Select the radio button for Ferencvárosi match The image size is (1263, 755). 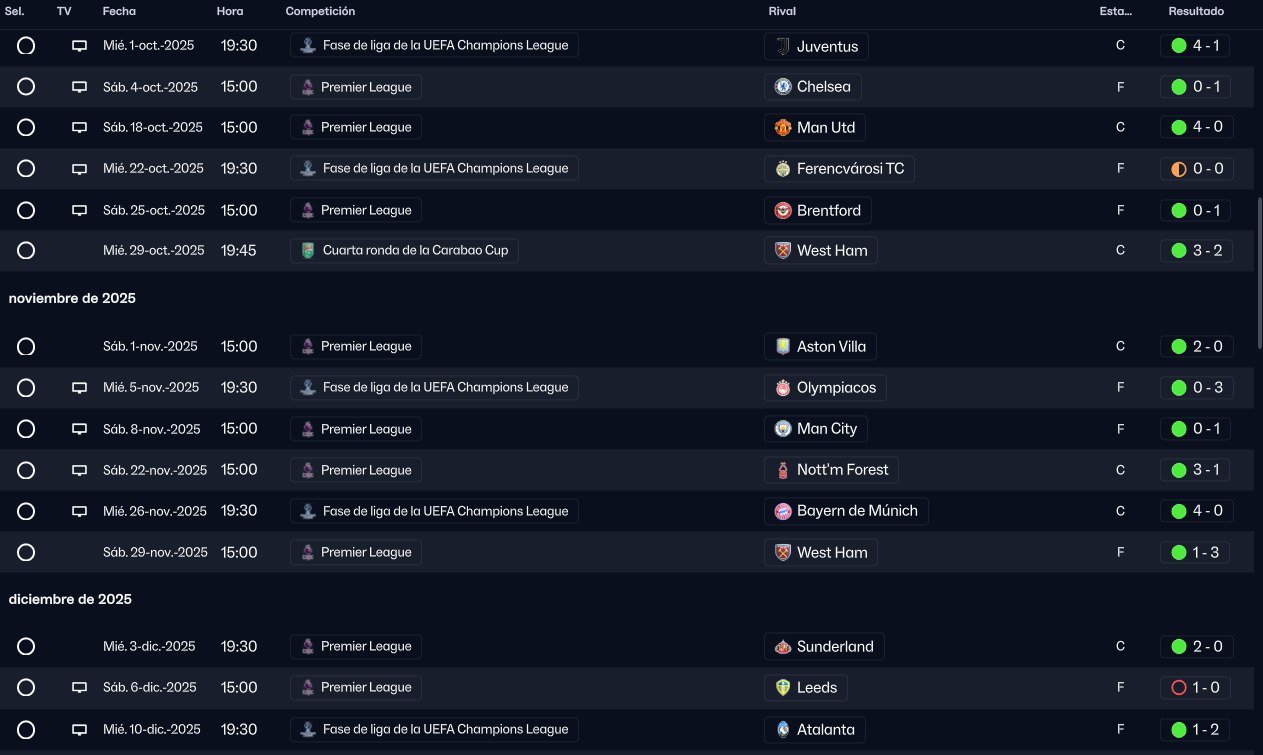(26, 169)
